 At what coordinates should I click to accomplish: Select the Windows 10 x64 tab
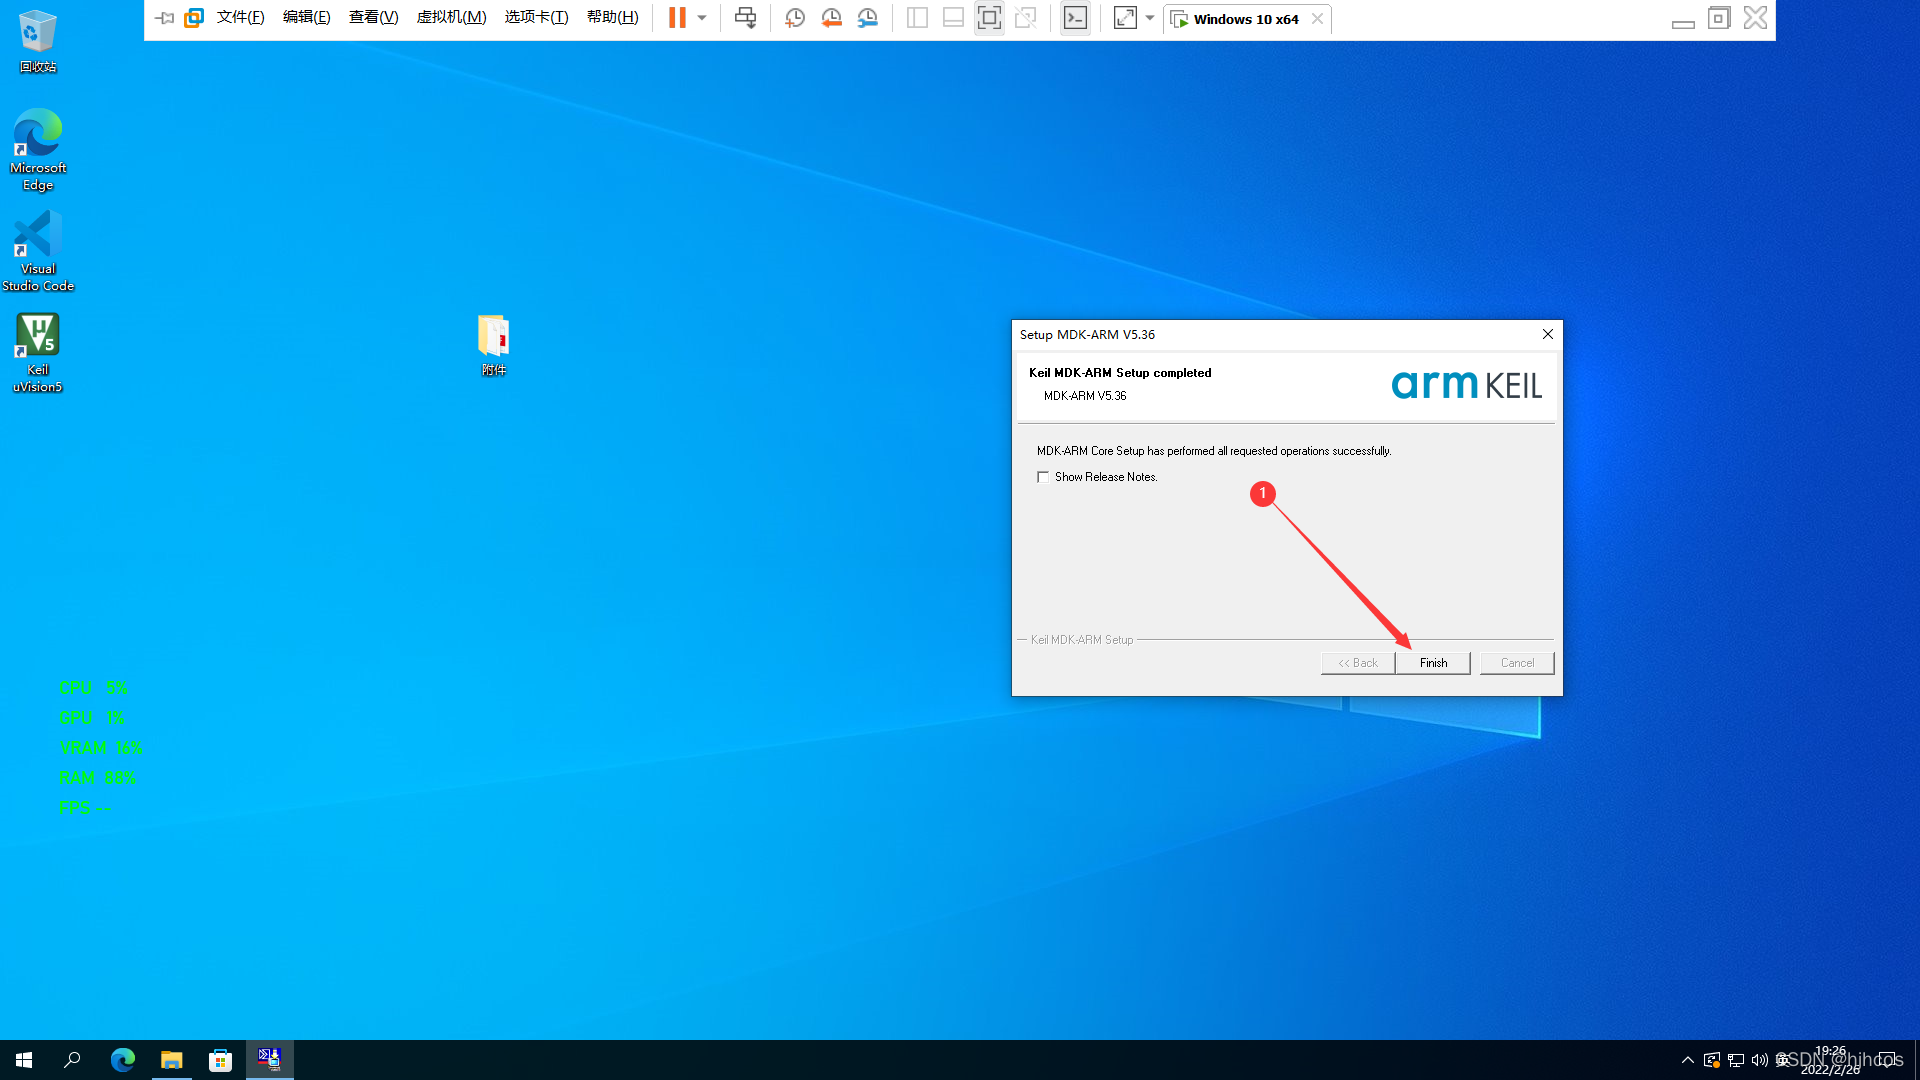point(1244,19)
